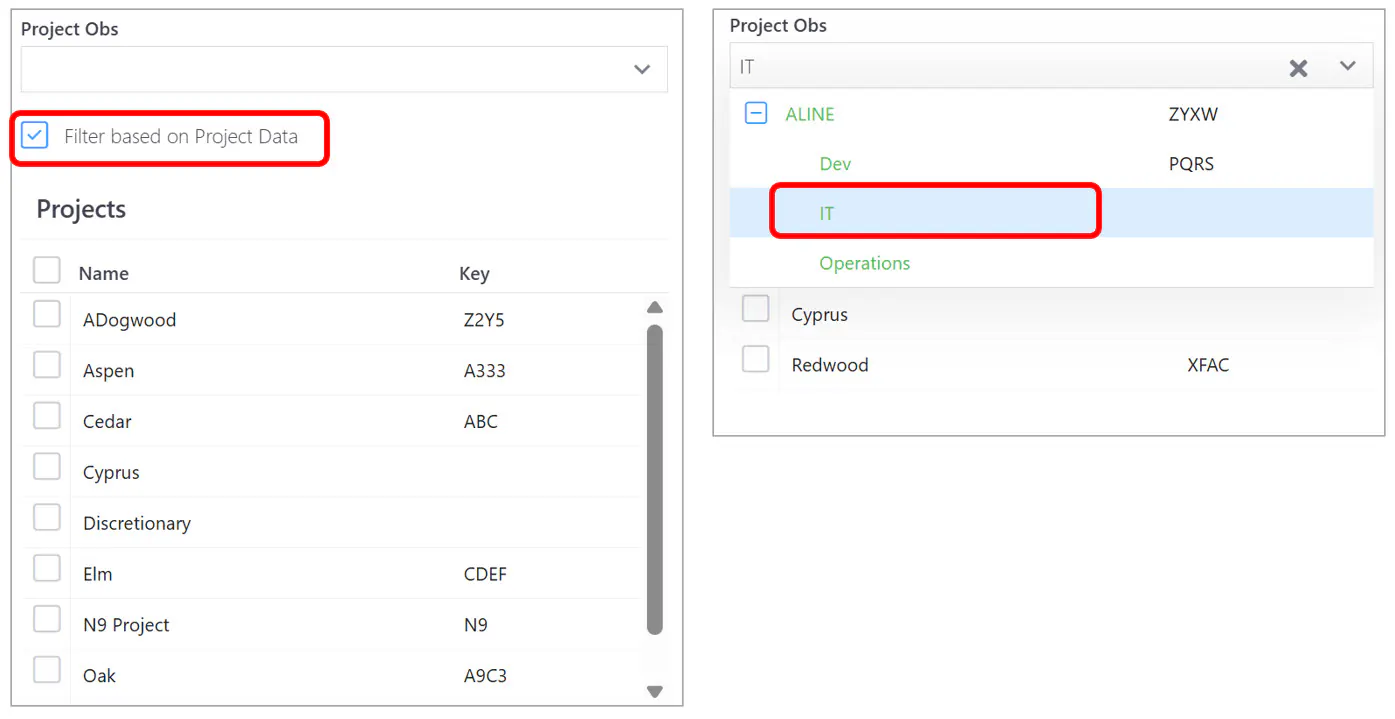1395x719 pixels.
Task: Click key value PQRS
Action: pos(1191,164)
